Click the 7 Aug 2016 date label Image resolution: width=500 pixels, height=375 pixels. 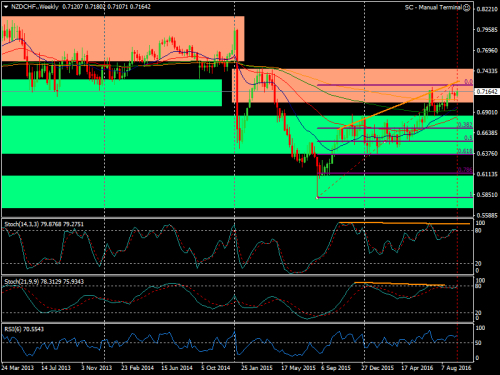pyautogui.click(x=456, y=368)
